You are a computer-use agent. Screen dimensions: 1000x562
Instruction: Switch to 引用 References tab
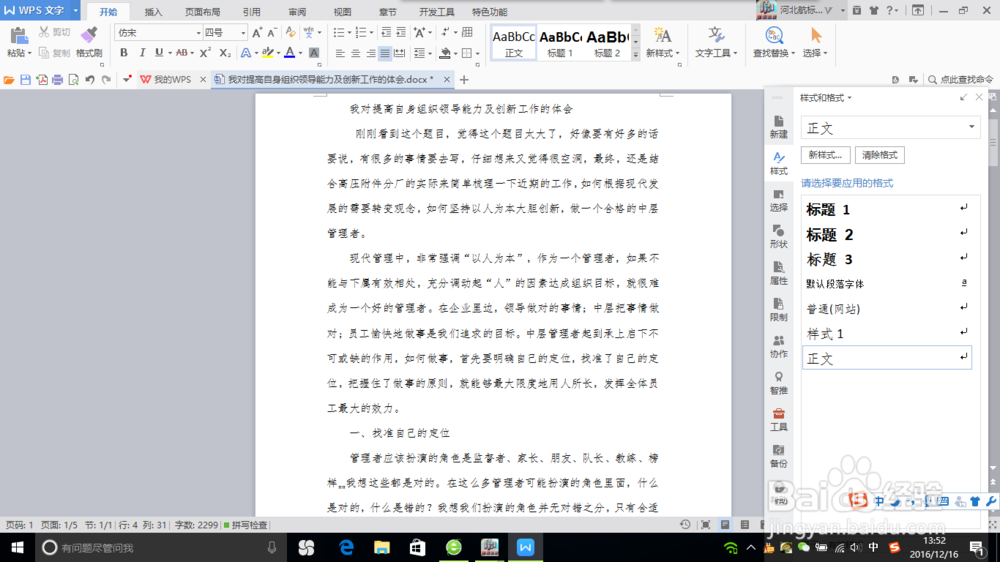[251, 11]
